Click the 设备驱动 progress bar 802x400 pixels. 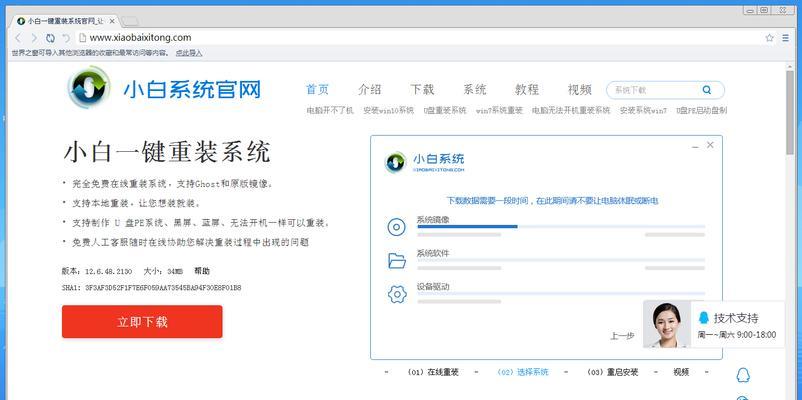(x=561, y=294)
